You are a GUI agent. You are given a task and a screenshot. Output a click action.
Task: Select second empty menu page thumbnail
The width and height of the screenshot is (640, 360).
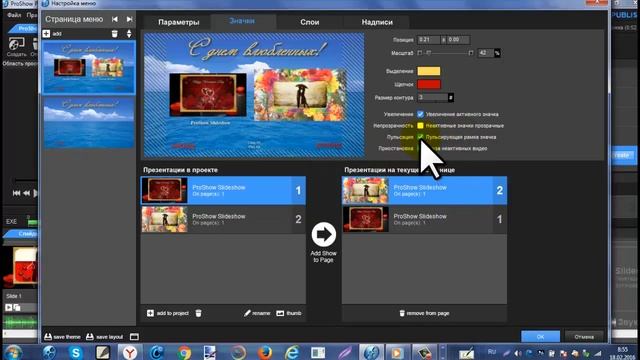pyautogui.click(x=89, y=122)
